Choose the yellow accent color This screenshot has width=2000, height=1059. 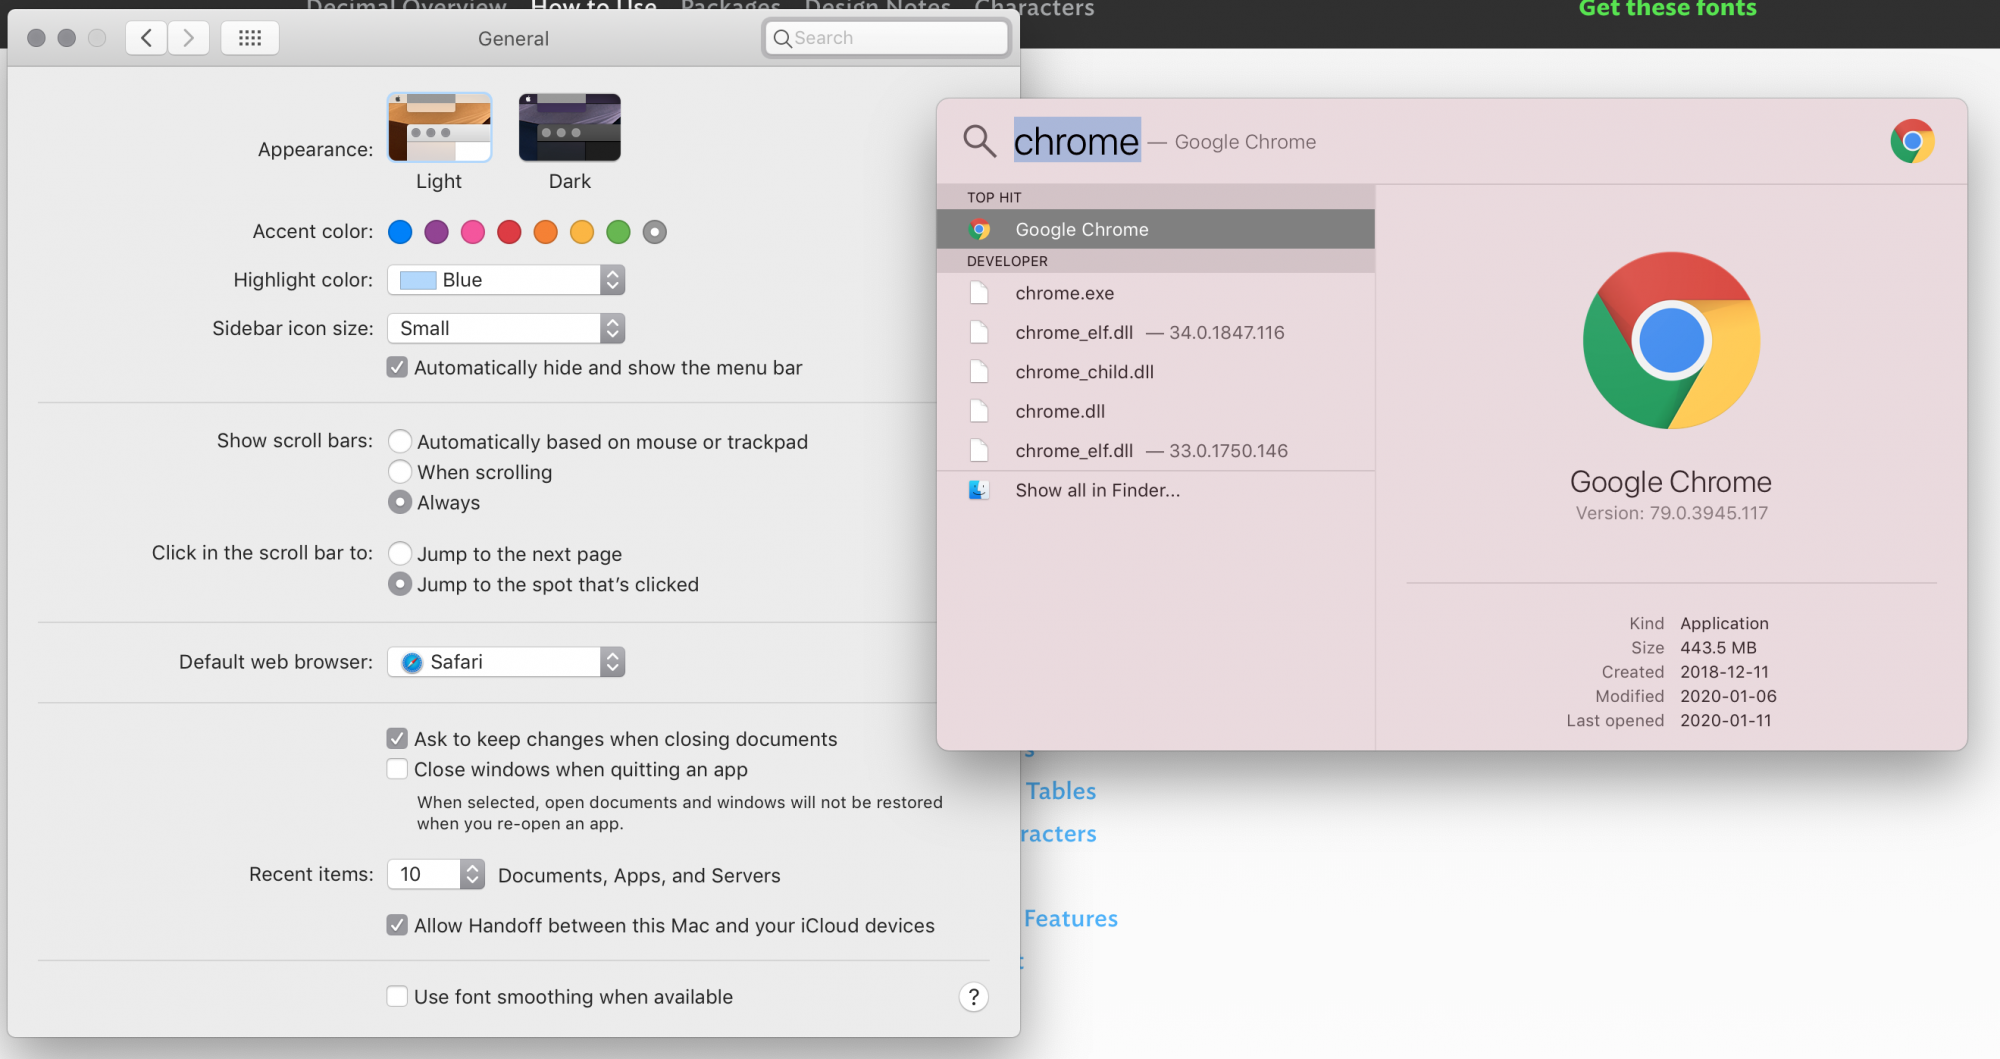coord(582,232)
